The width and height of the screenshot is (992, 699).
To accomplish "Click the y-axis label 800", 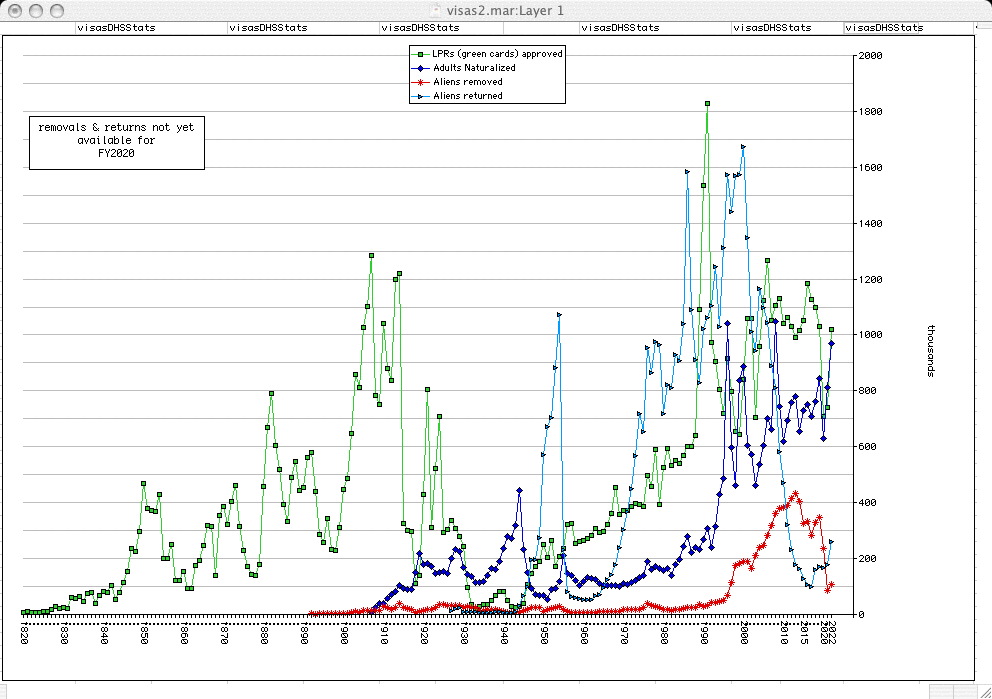I will click(867, 391).
